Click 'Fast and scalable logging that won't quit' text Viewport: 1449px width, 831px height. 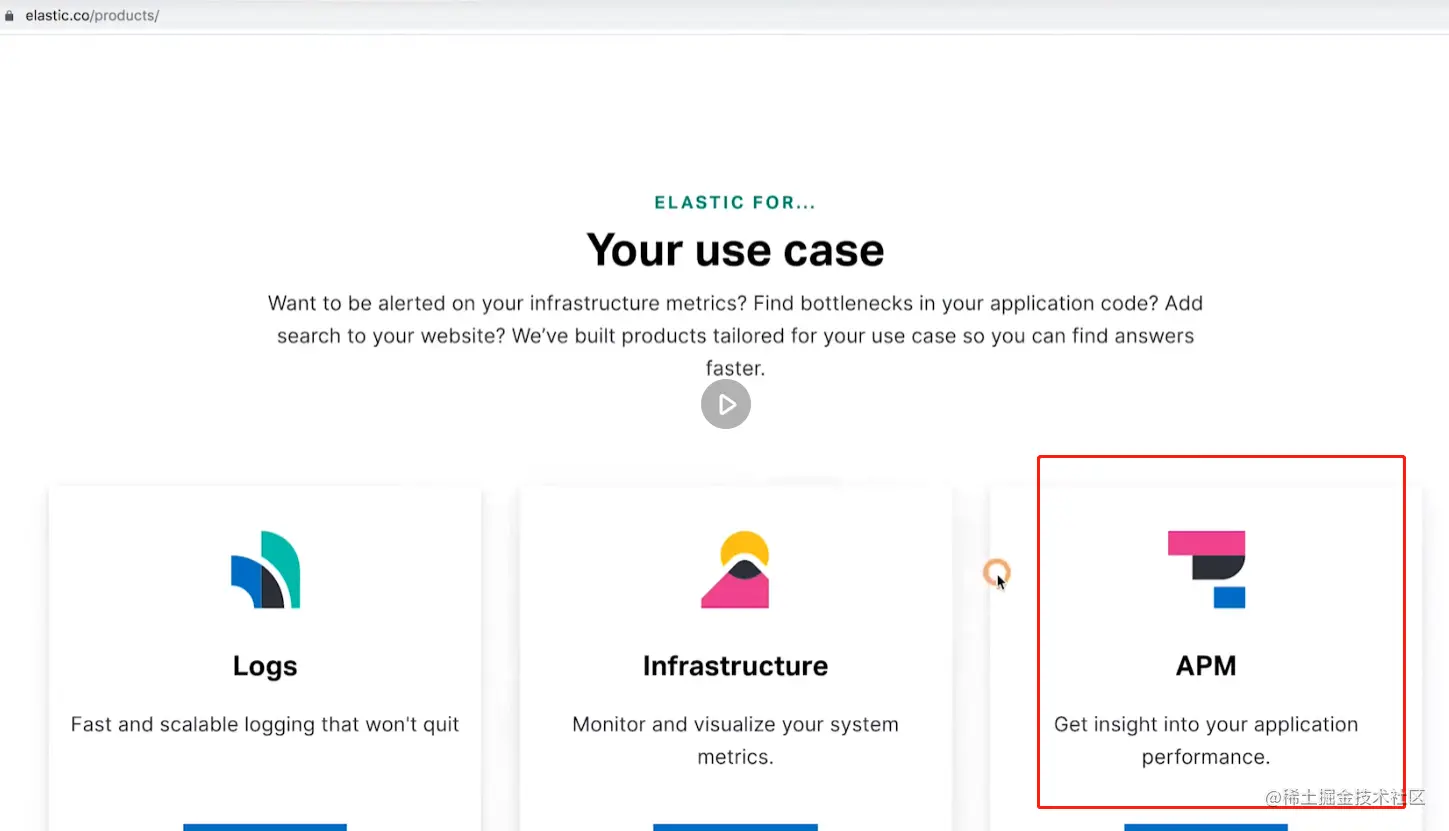click(x=265, y=724)
